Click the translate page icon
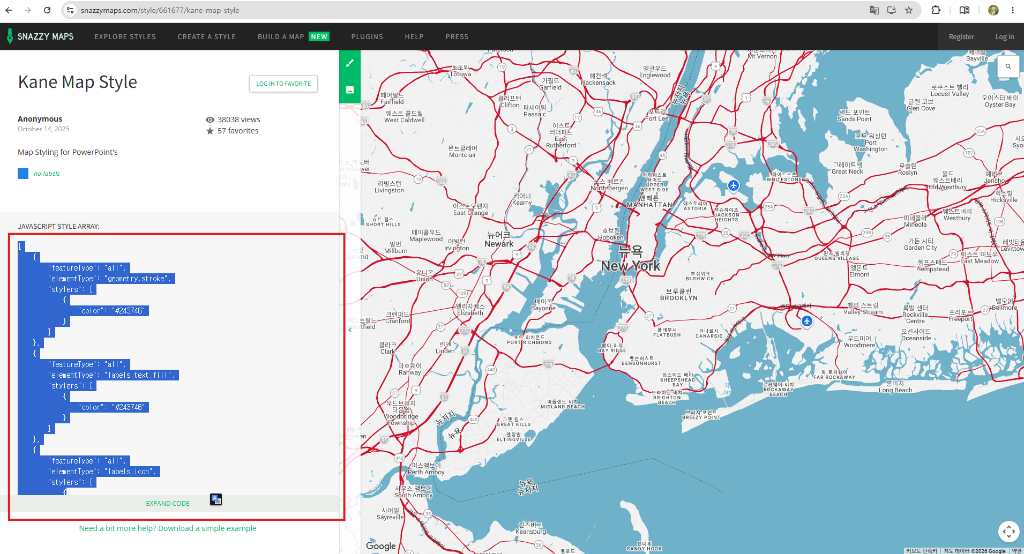Viewport: 1024px width, 554px height. 874,10
